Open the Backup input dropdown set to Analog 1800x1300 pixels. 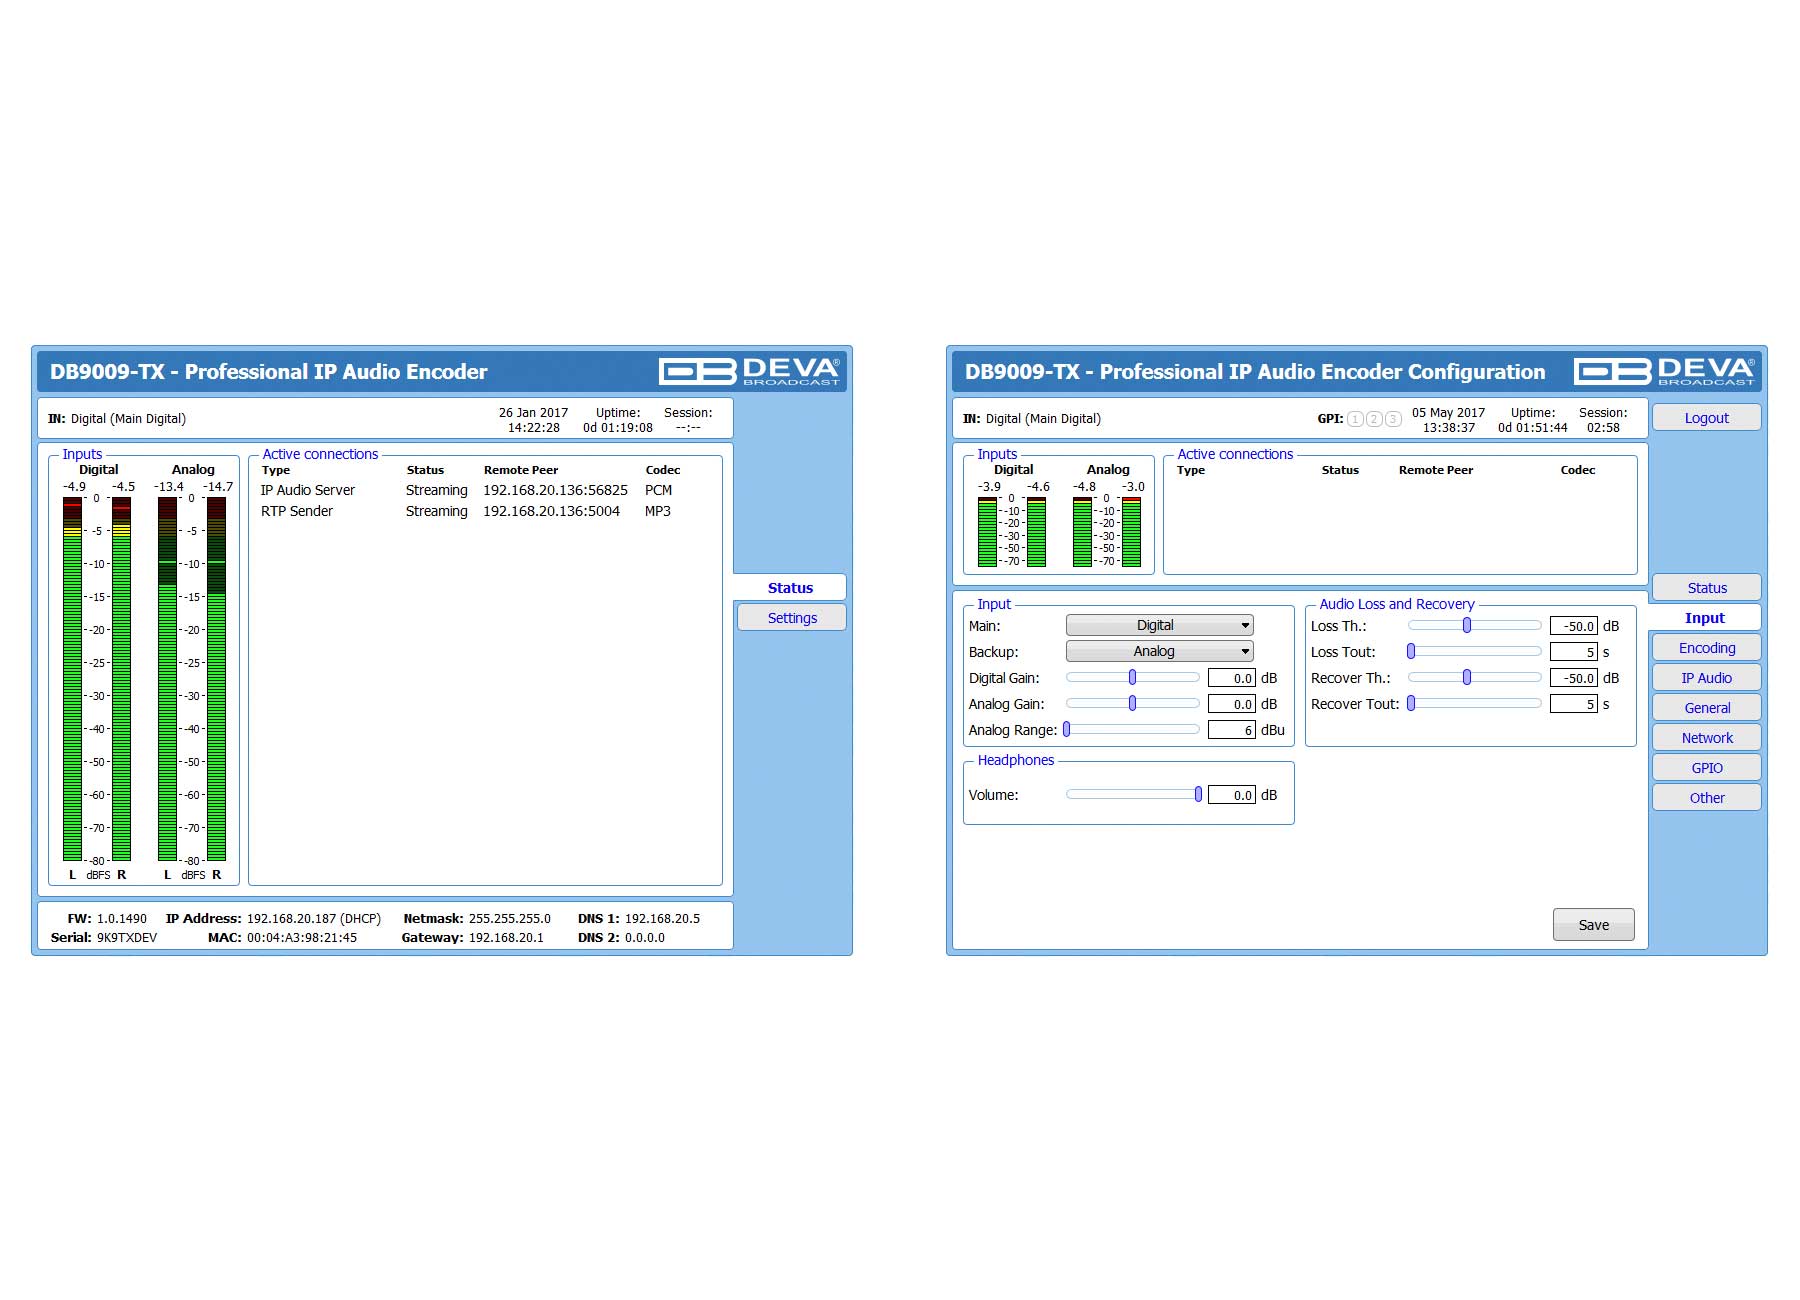coord(1160,651)
